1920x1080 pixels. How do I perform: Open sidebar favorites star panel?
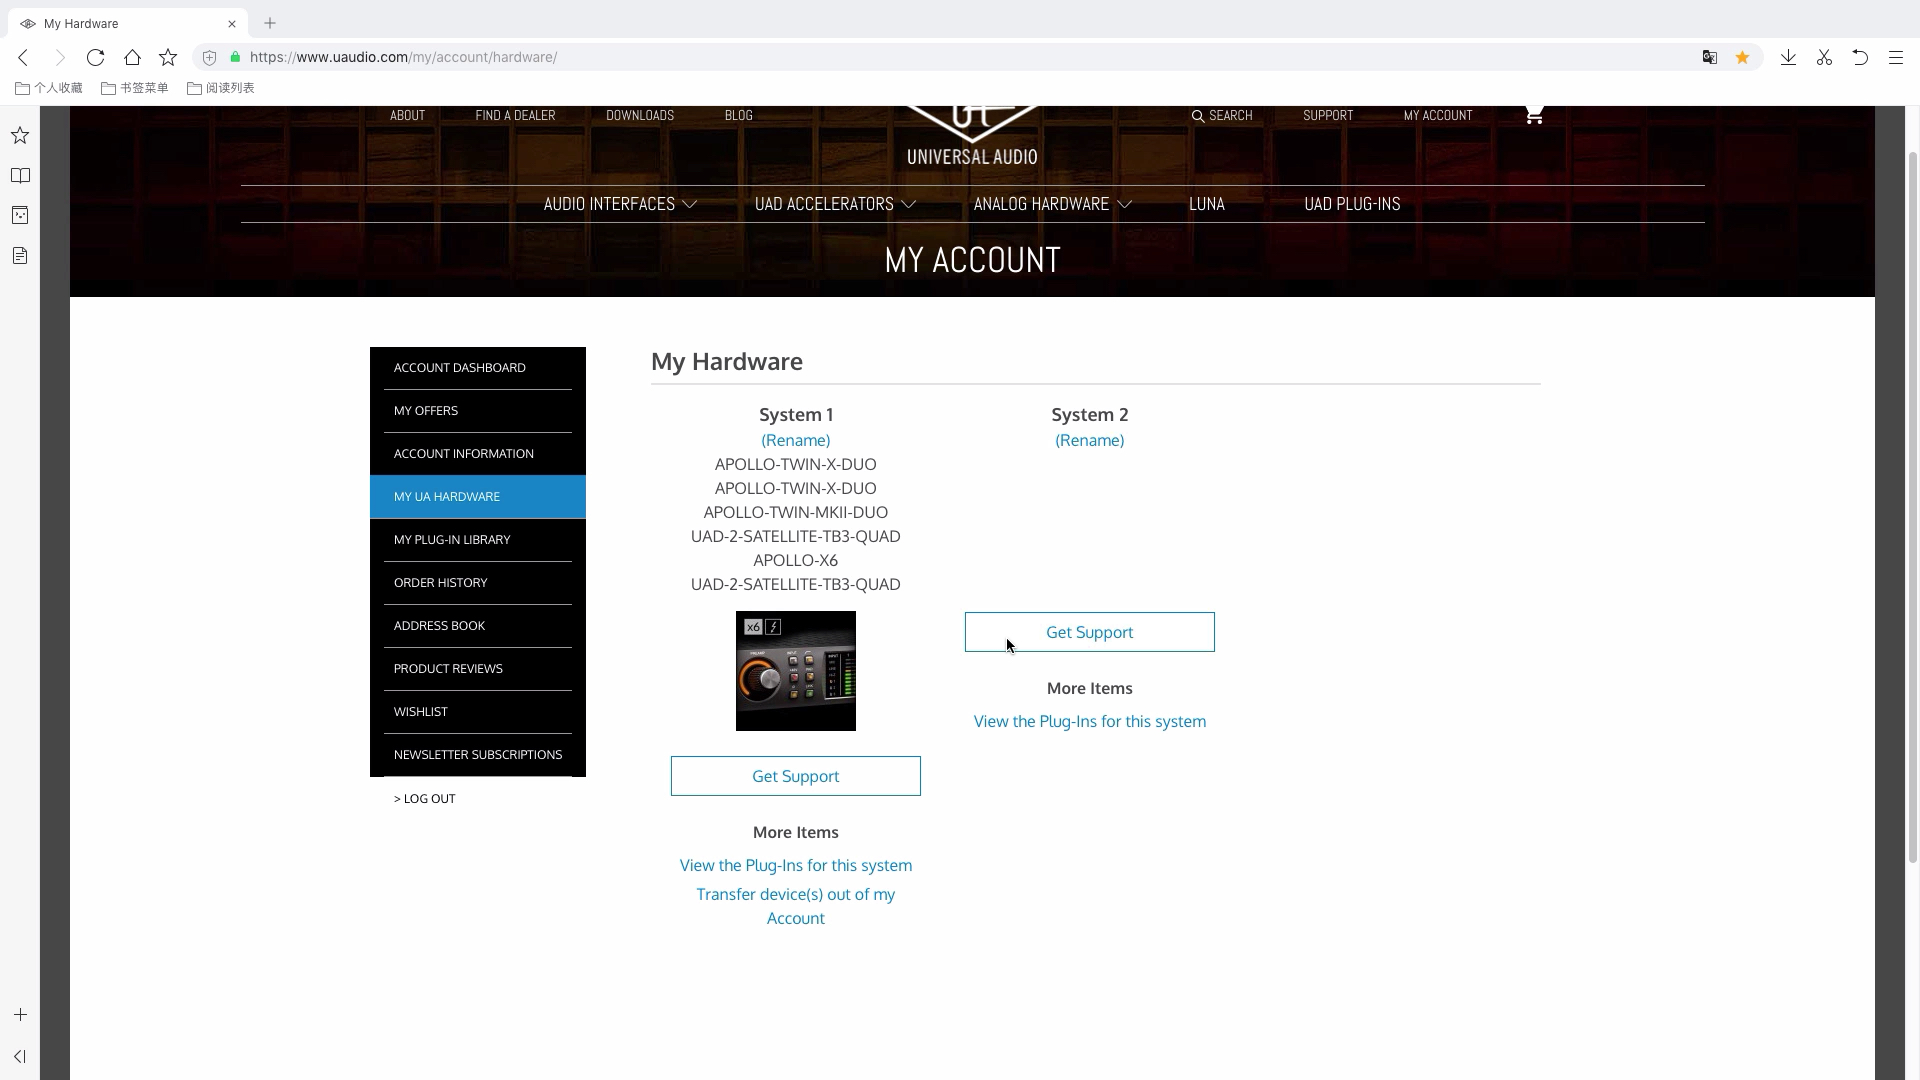[x=20, y=135]
